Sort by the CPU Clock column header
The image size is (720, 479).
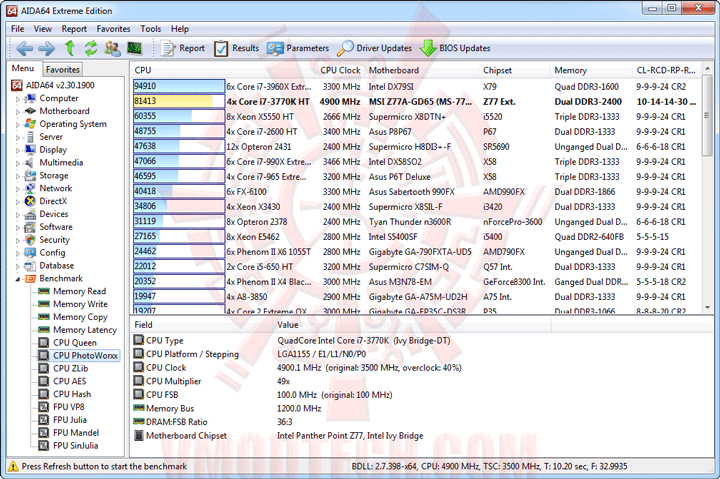click(340, 70)
